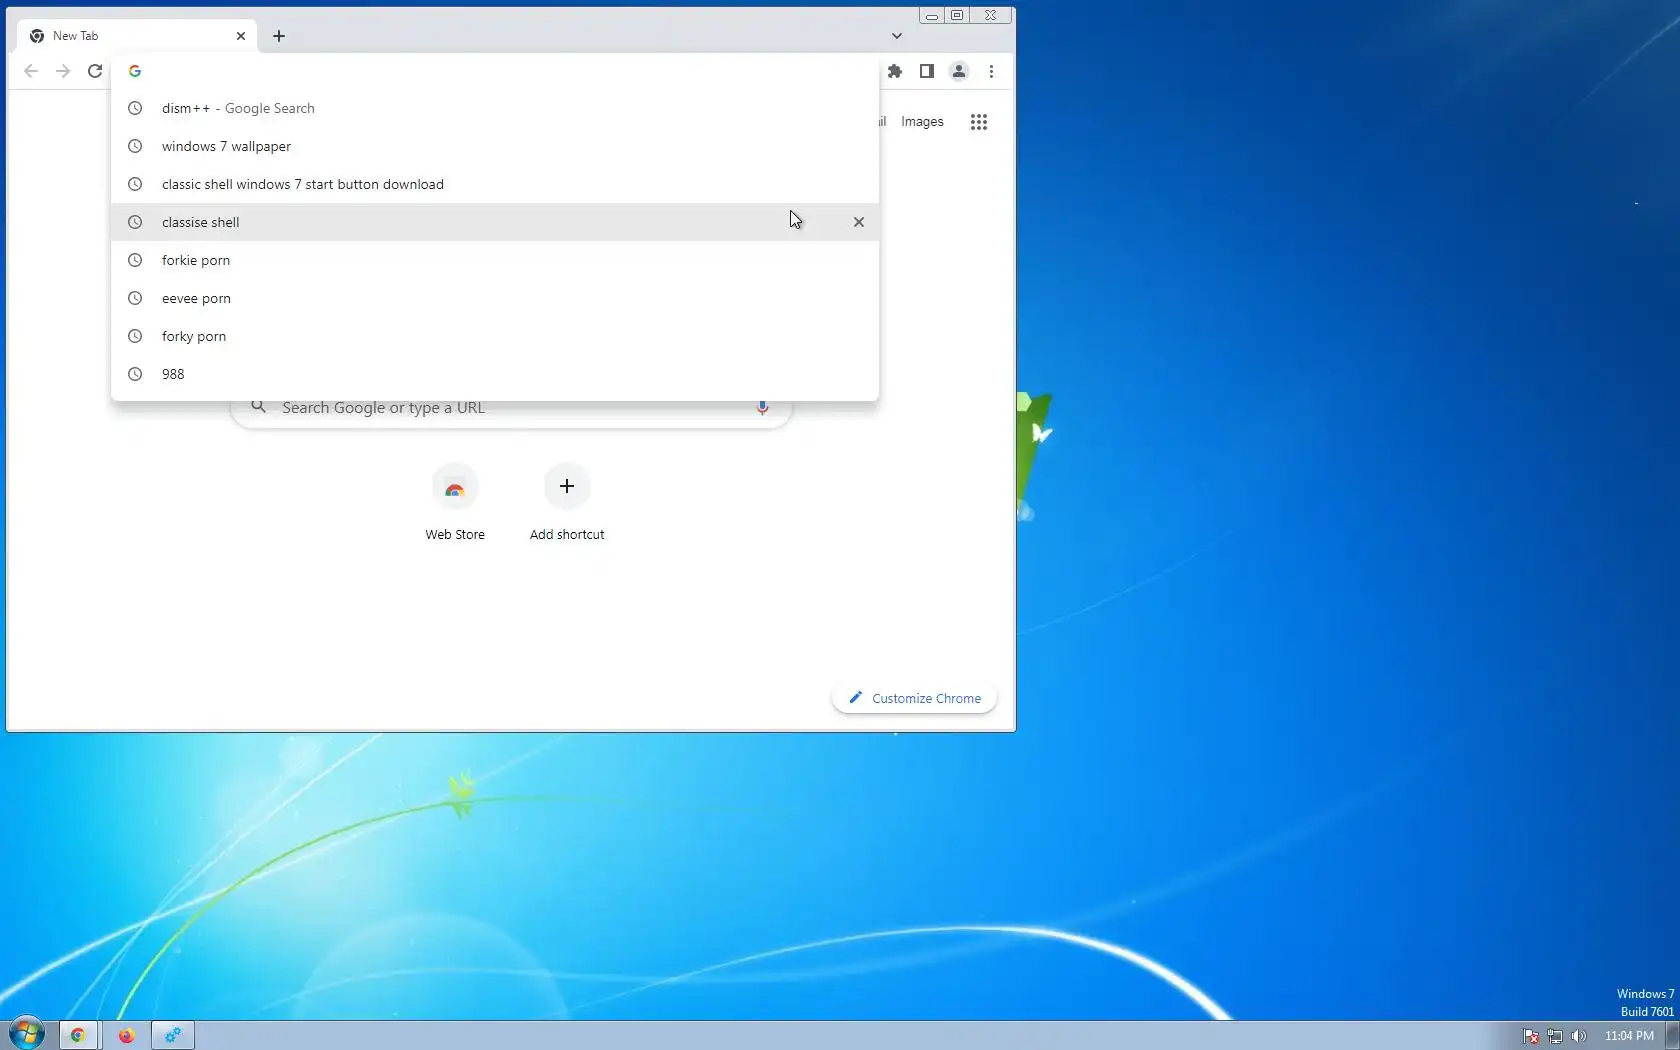Pick the 'windows 7 wallpaper' suggestion

pos(495,146)
